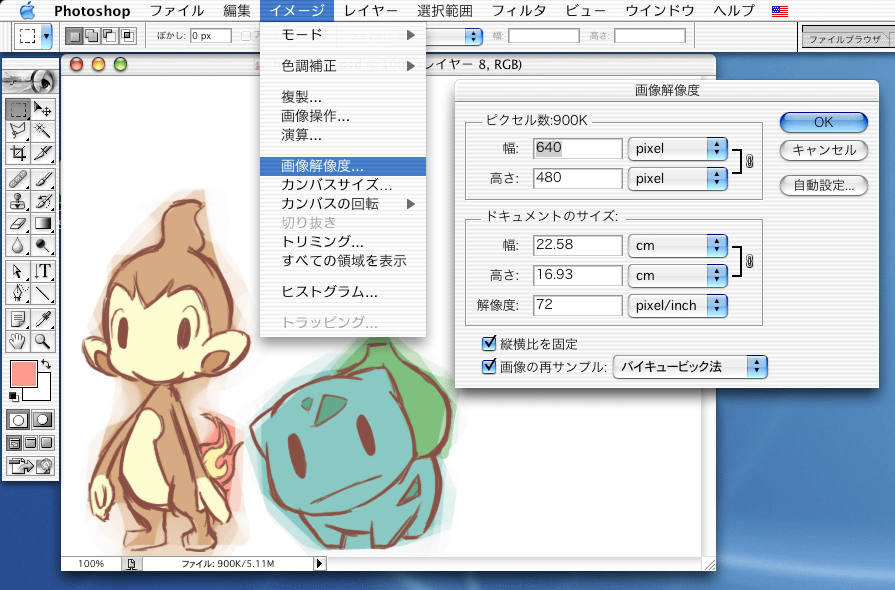Select the Rectangular Marquee tool in toolbox
Viewport: 895px width, 590px height.
18,109
